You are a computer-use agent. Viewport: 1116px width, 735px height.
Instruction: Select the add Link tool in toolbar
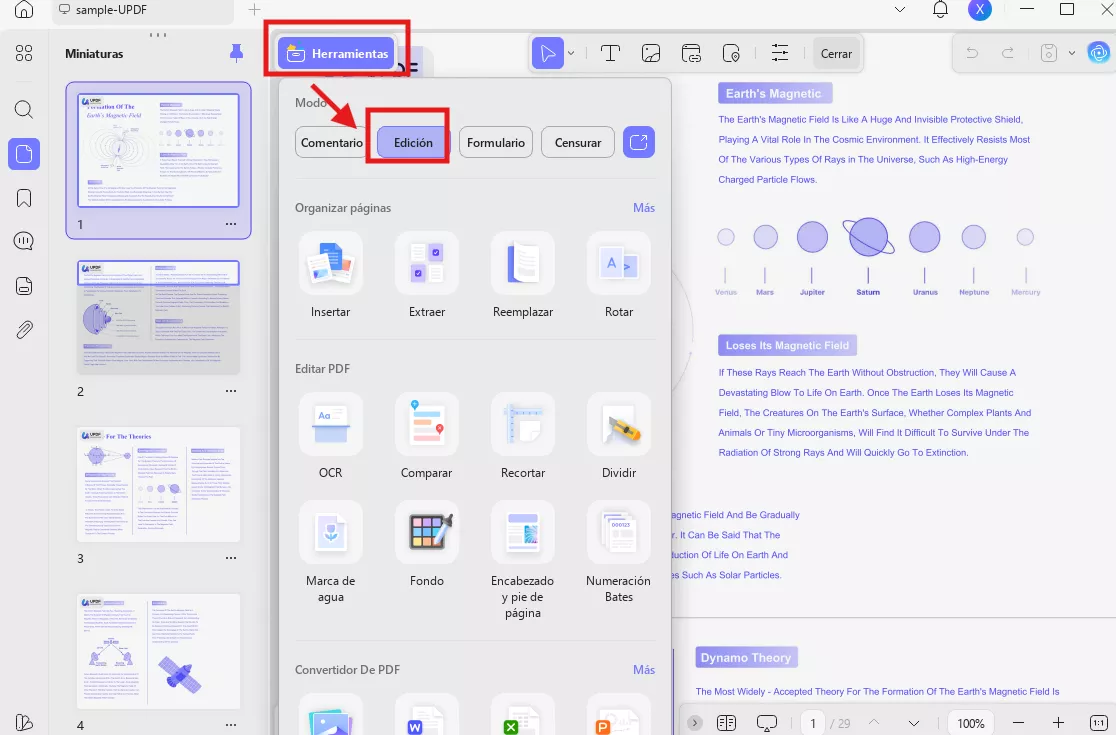click(691, 53)
